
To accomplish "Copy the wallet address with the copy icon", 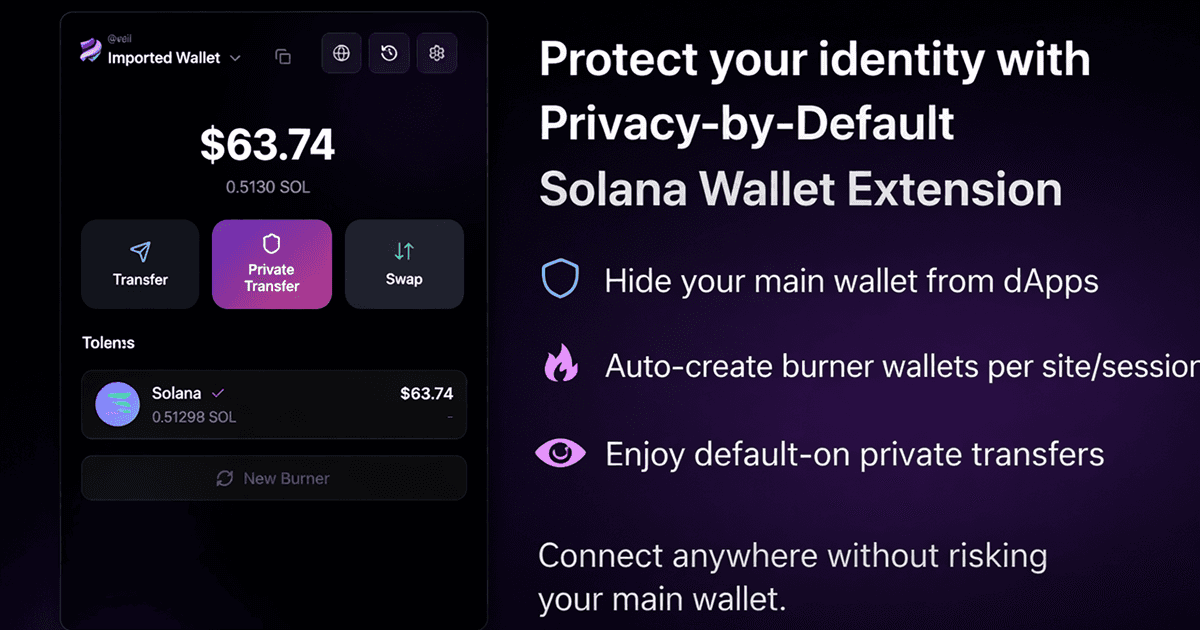I will pos(283,57).
